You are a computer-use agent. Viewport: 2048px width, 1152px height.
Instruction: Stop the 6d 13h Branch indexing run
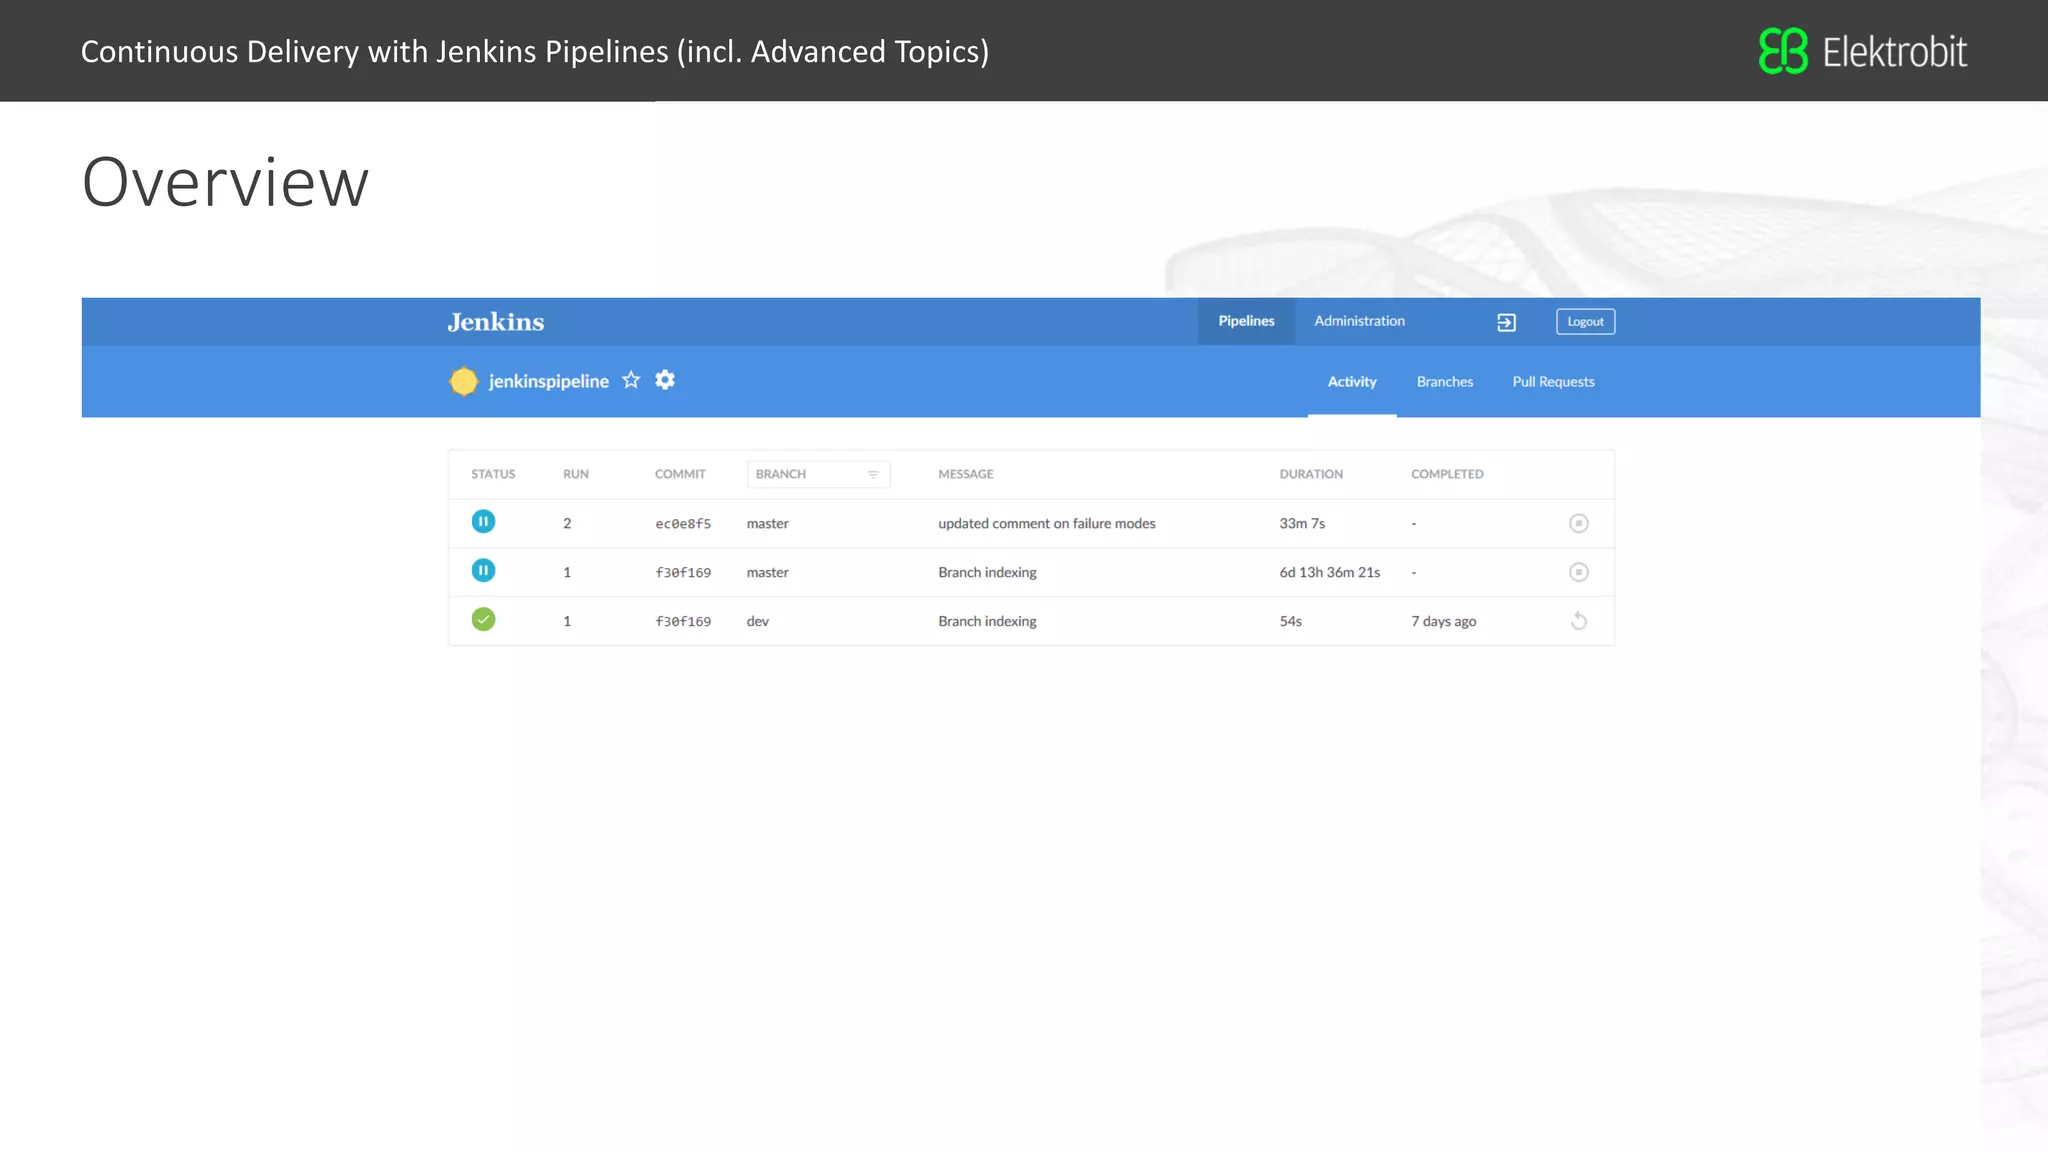1578,572
